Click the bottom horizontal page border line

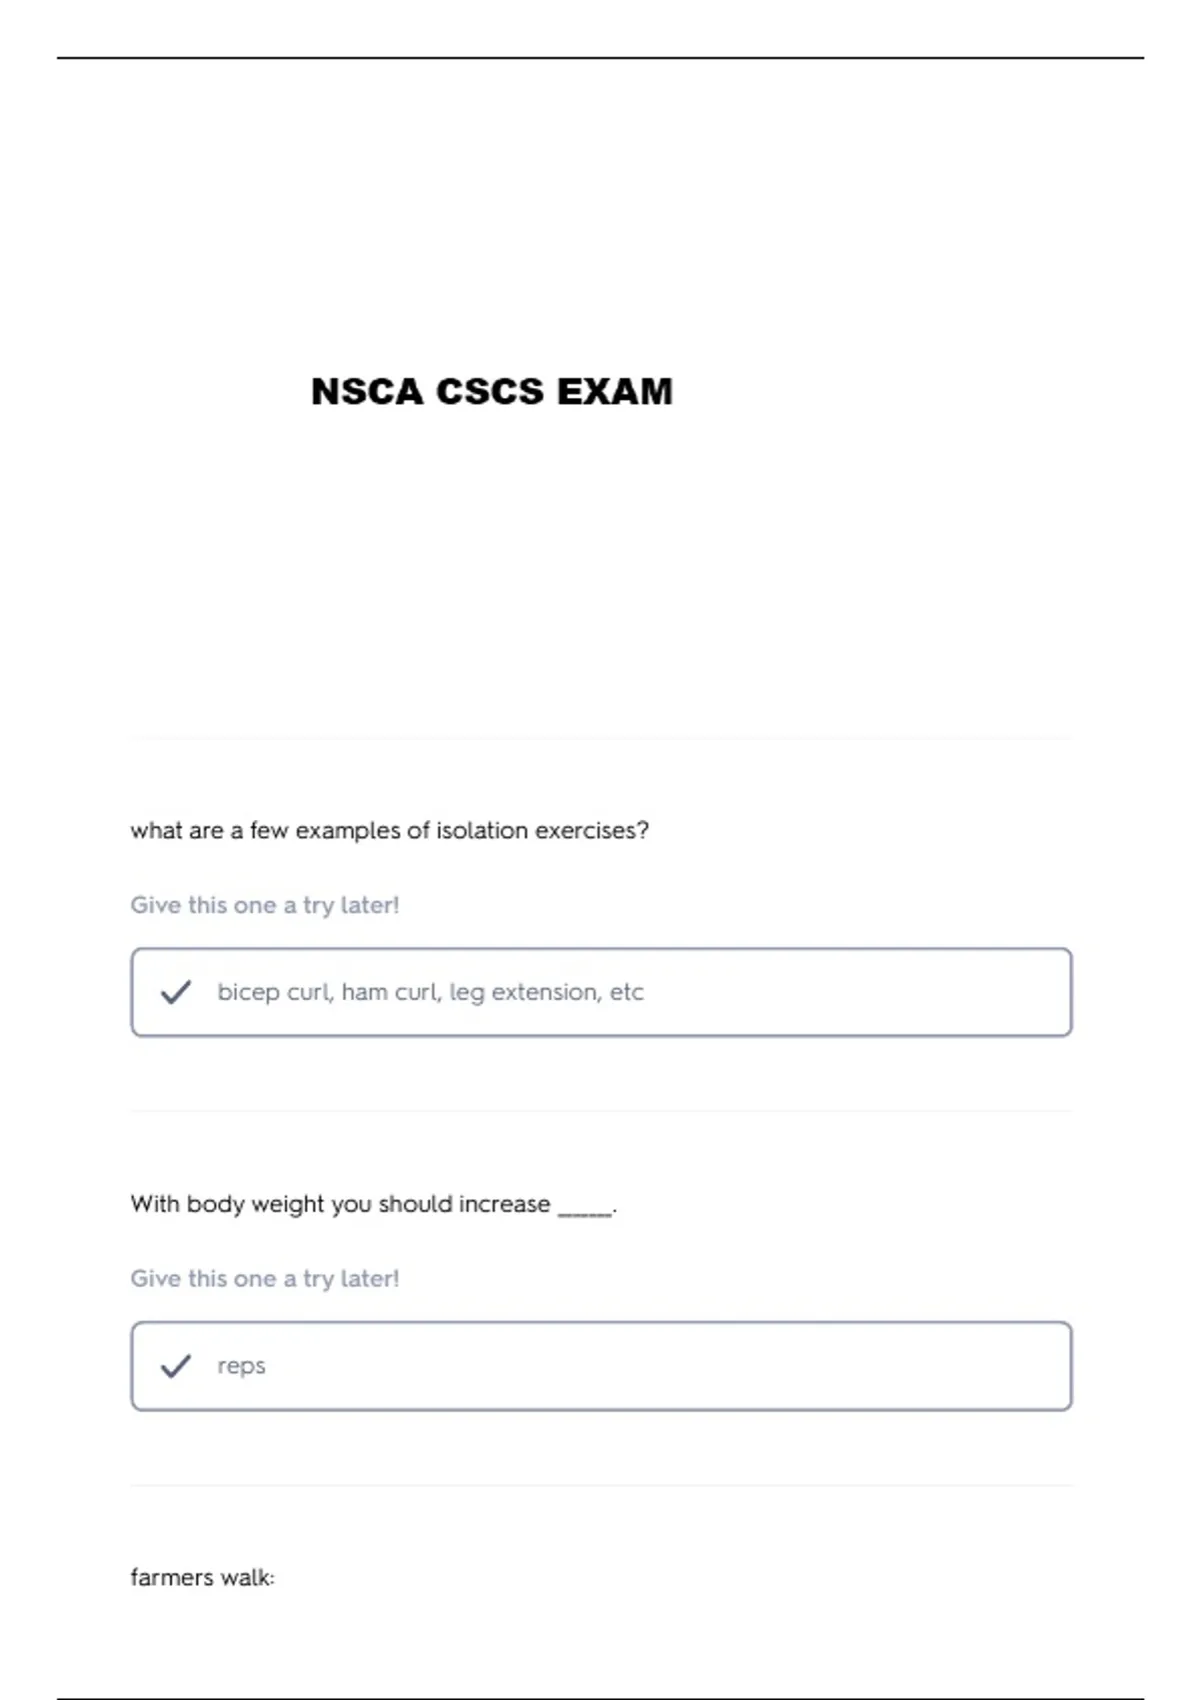pos(600,1698)
